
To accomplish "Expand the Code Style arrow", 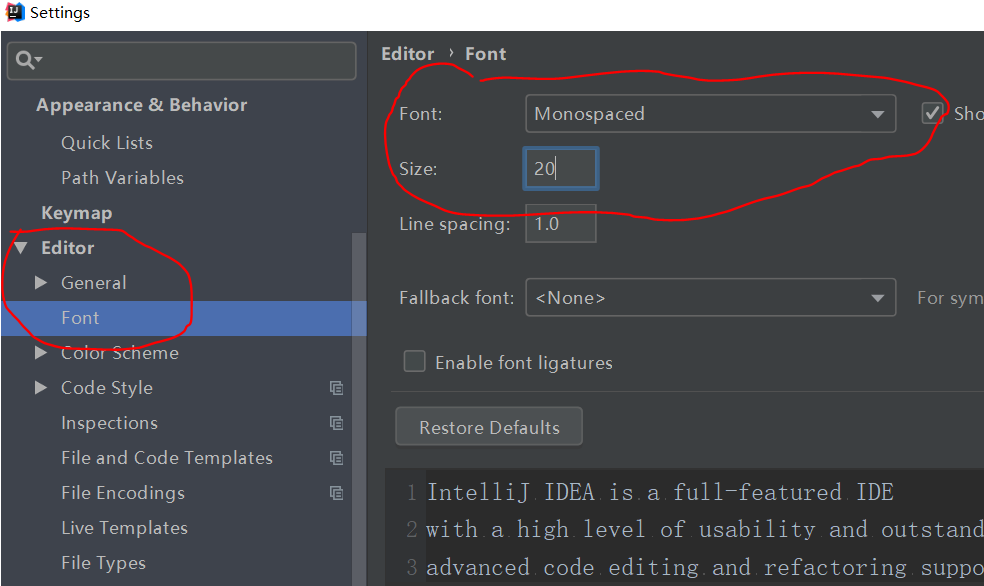I will (41, 388).
